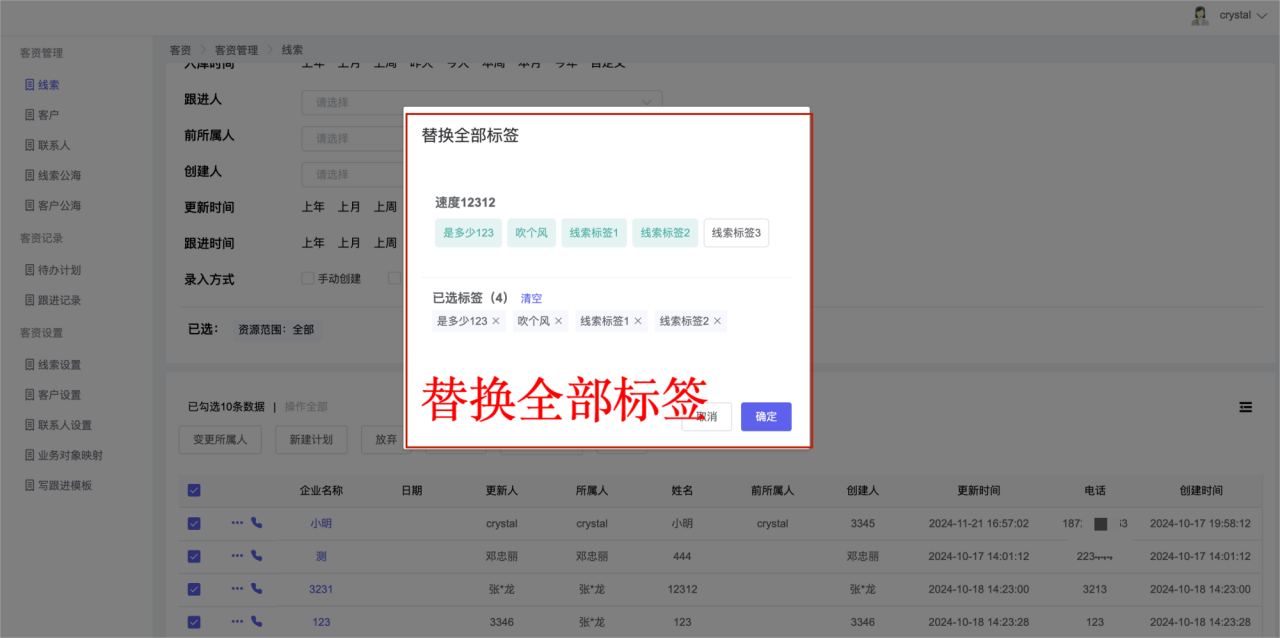This screenshot has width=1280, height=638.
Task: Click 客资 in the breadcrumb
Action: pyautogui.click(x=180, y=50)
